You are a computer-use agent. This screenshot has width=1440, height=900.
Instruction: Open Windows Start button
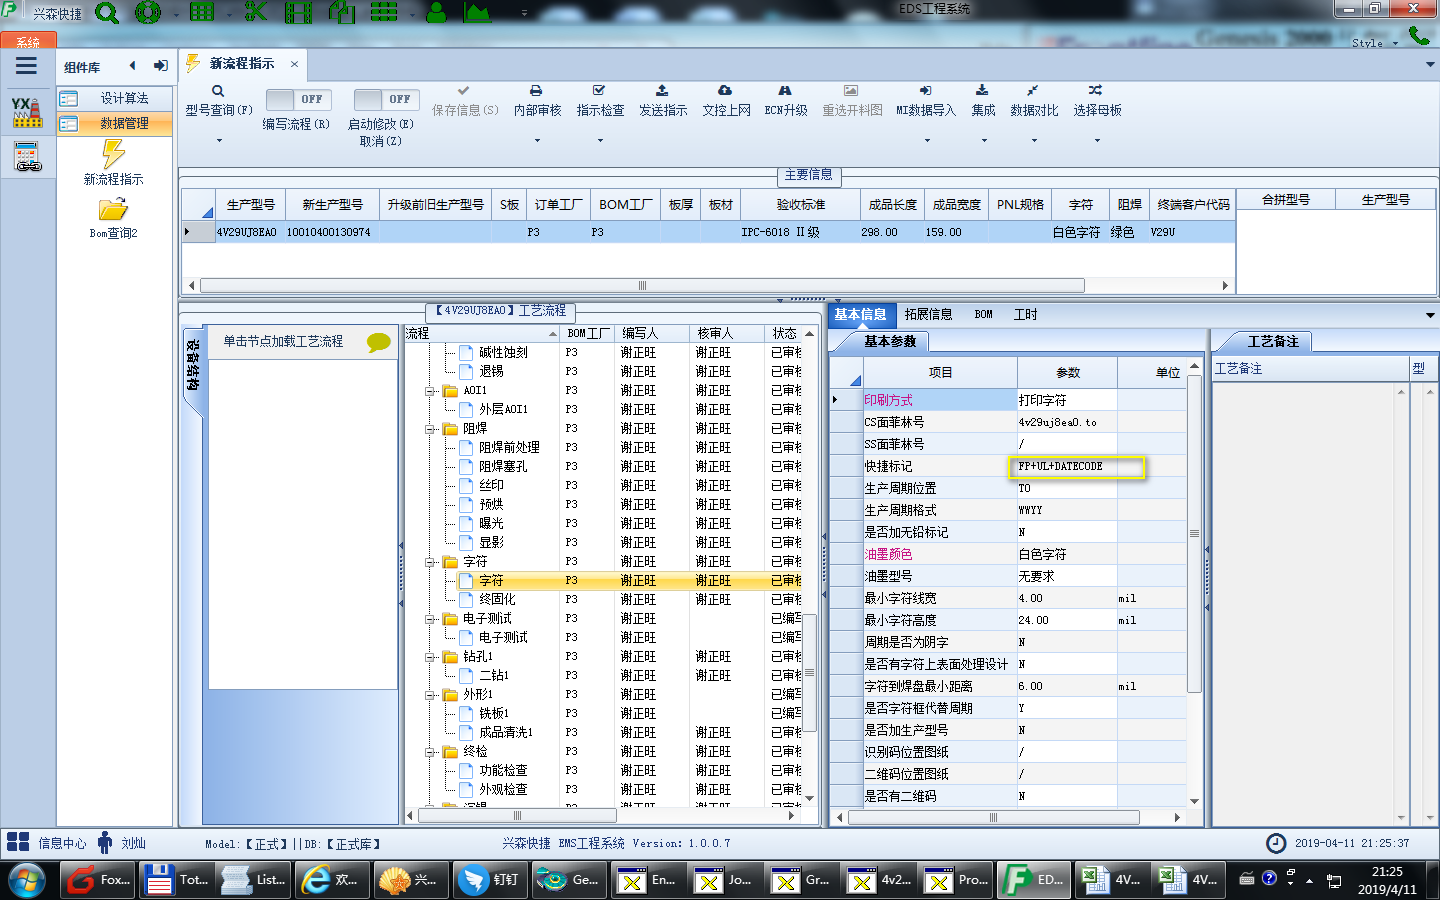click(26, 880)
